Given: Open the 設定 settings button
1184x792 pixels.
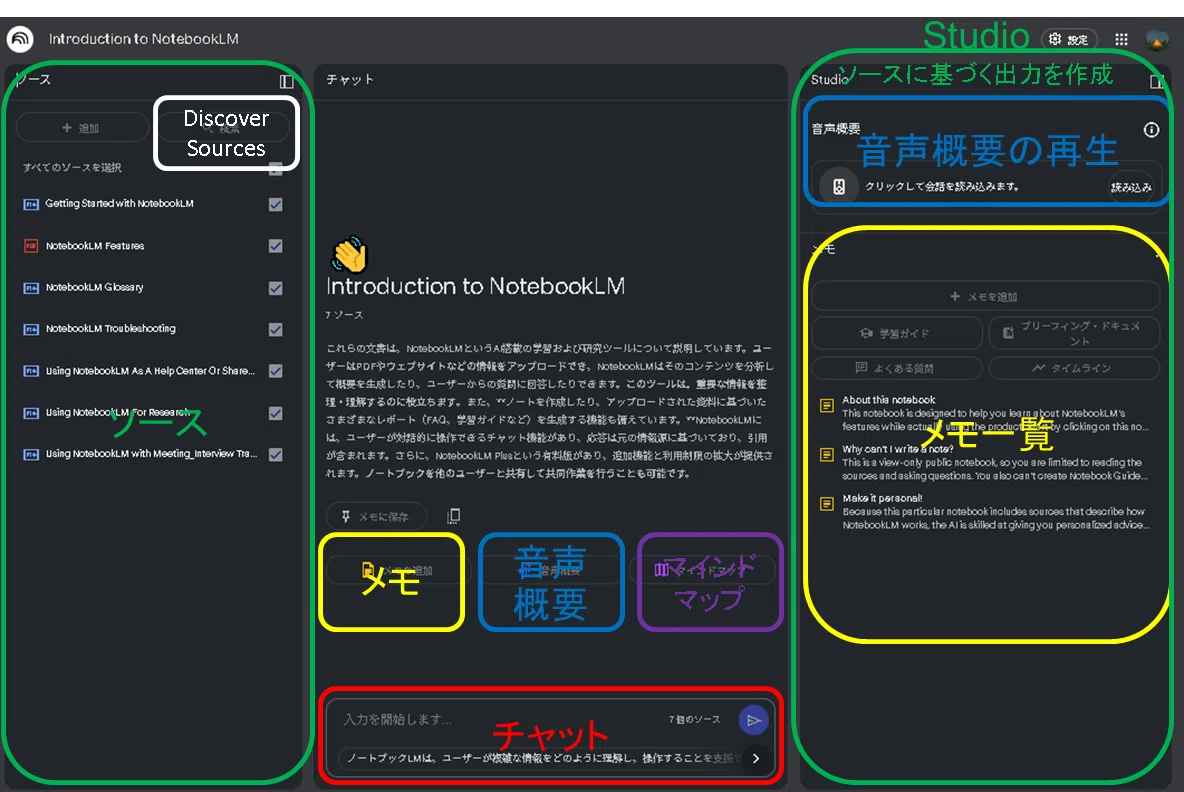Looking at the screenshot, I should pos(1069,39).
